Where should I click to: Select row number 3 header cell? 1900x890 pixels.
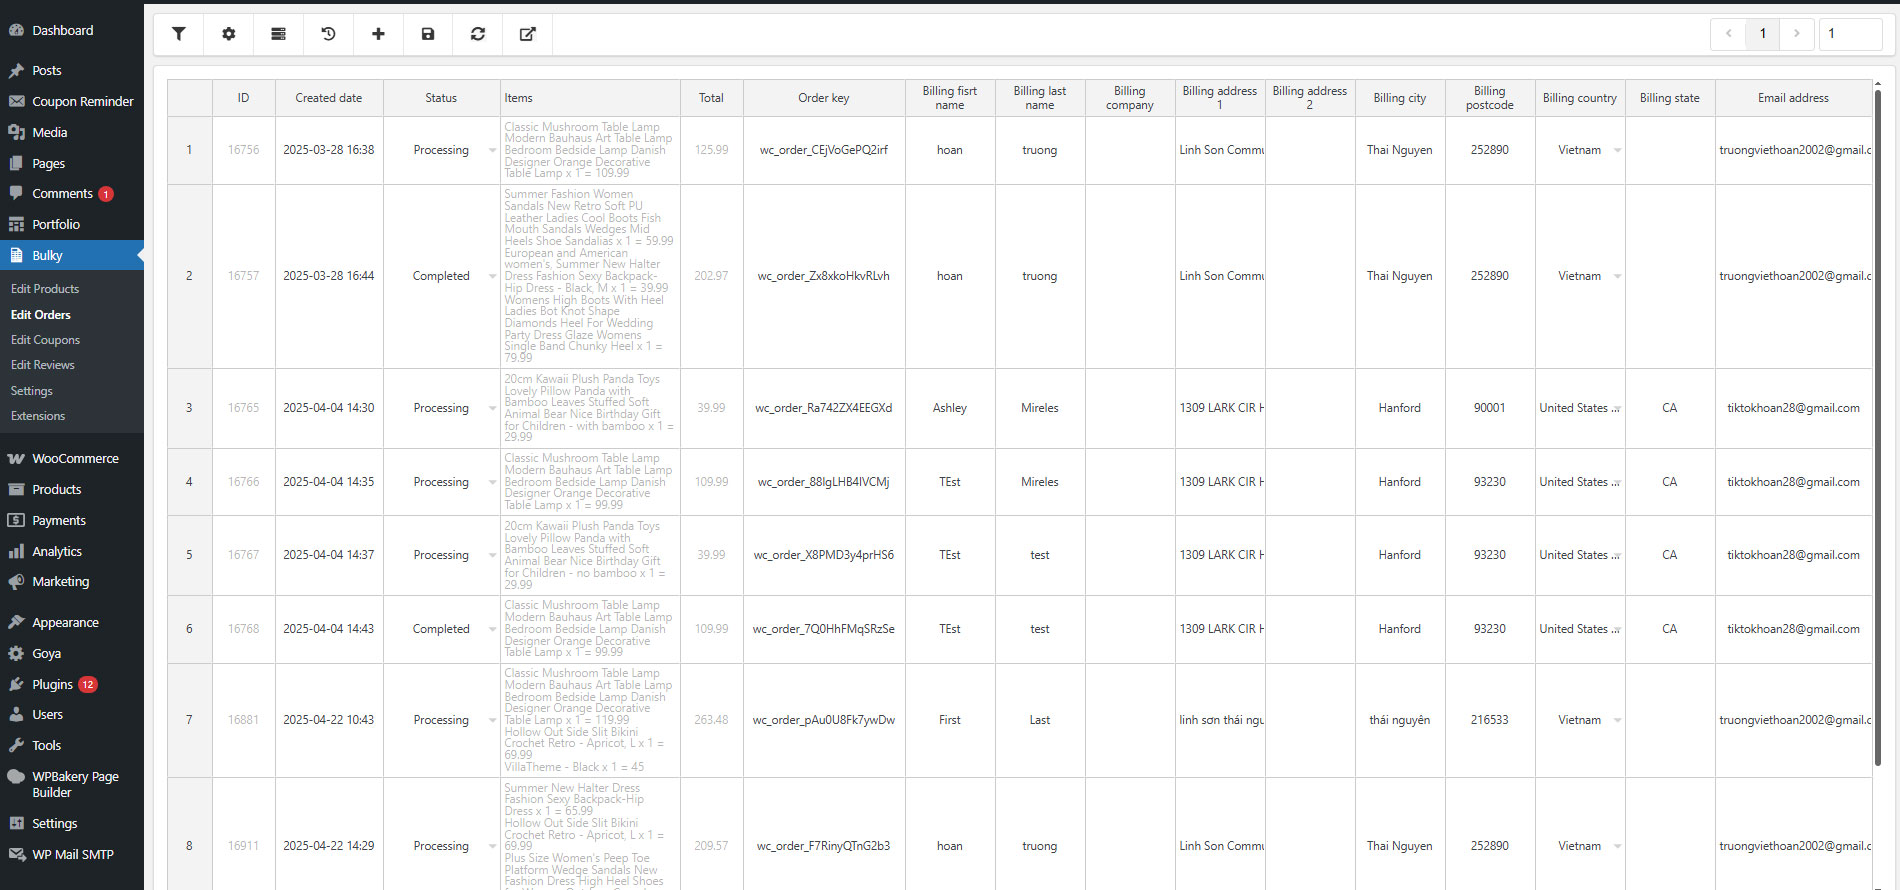point(189,408)
